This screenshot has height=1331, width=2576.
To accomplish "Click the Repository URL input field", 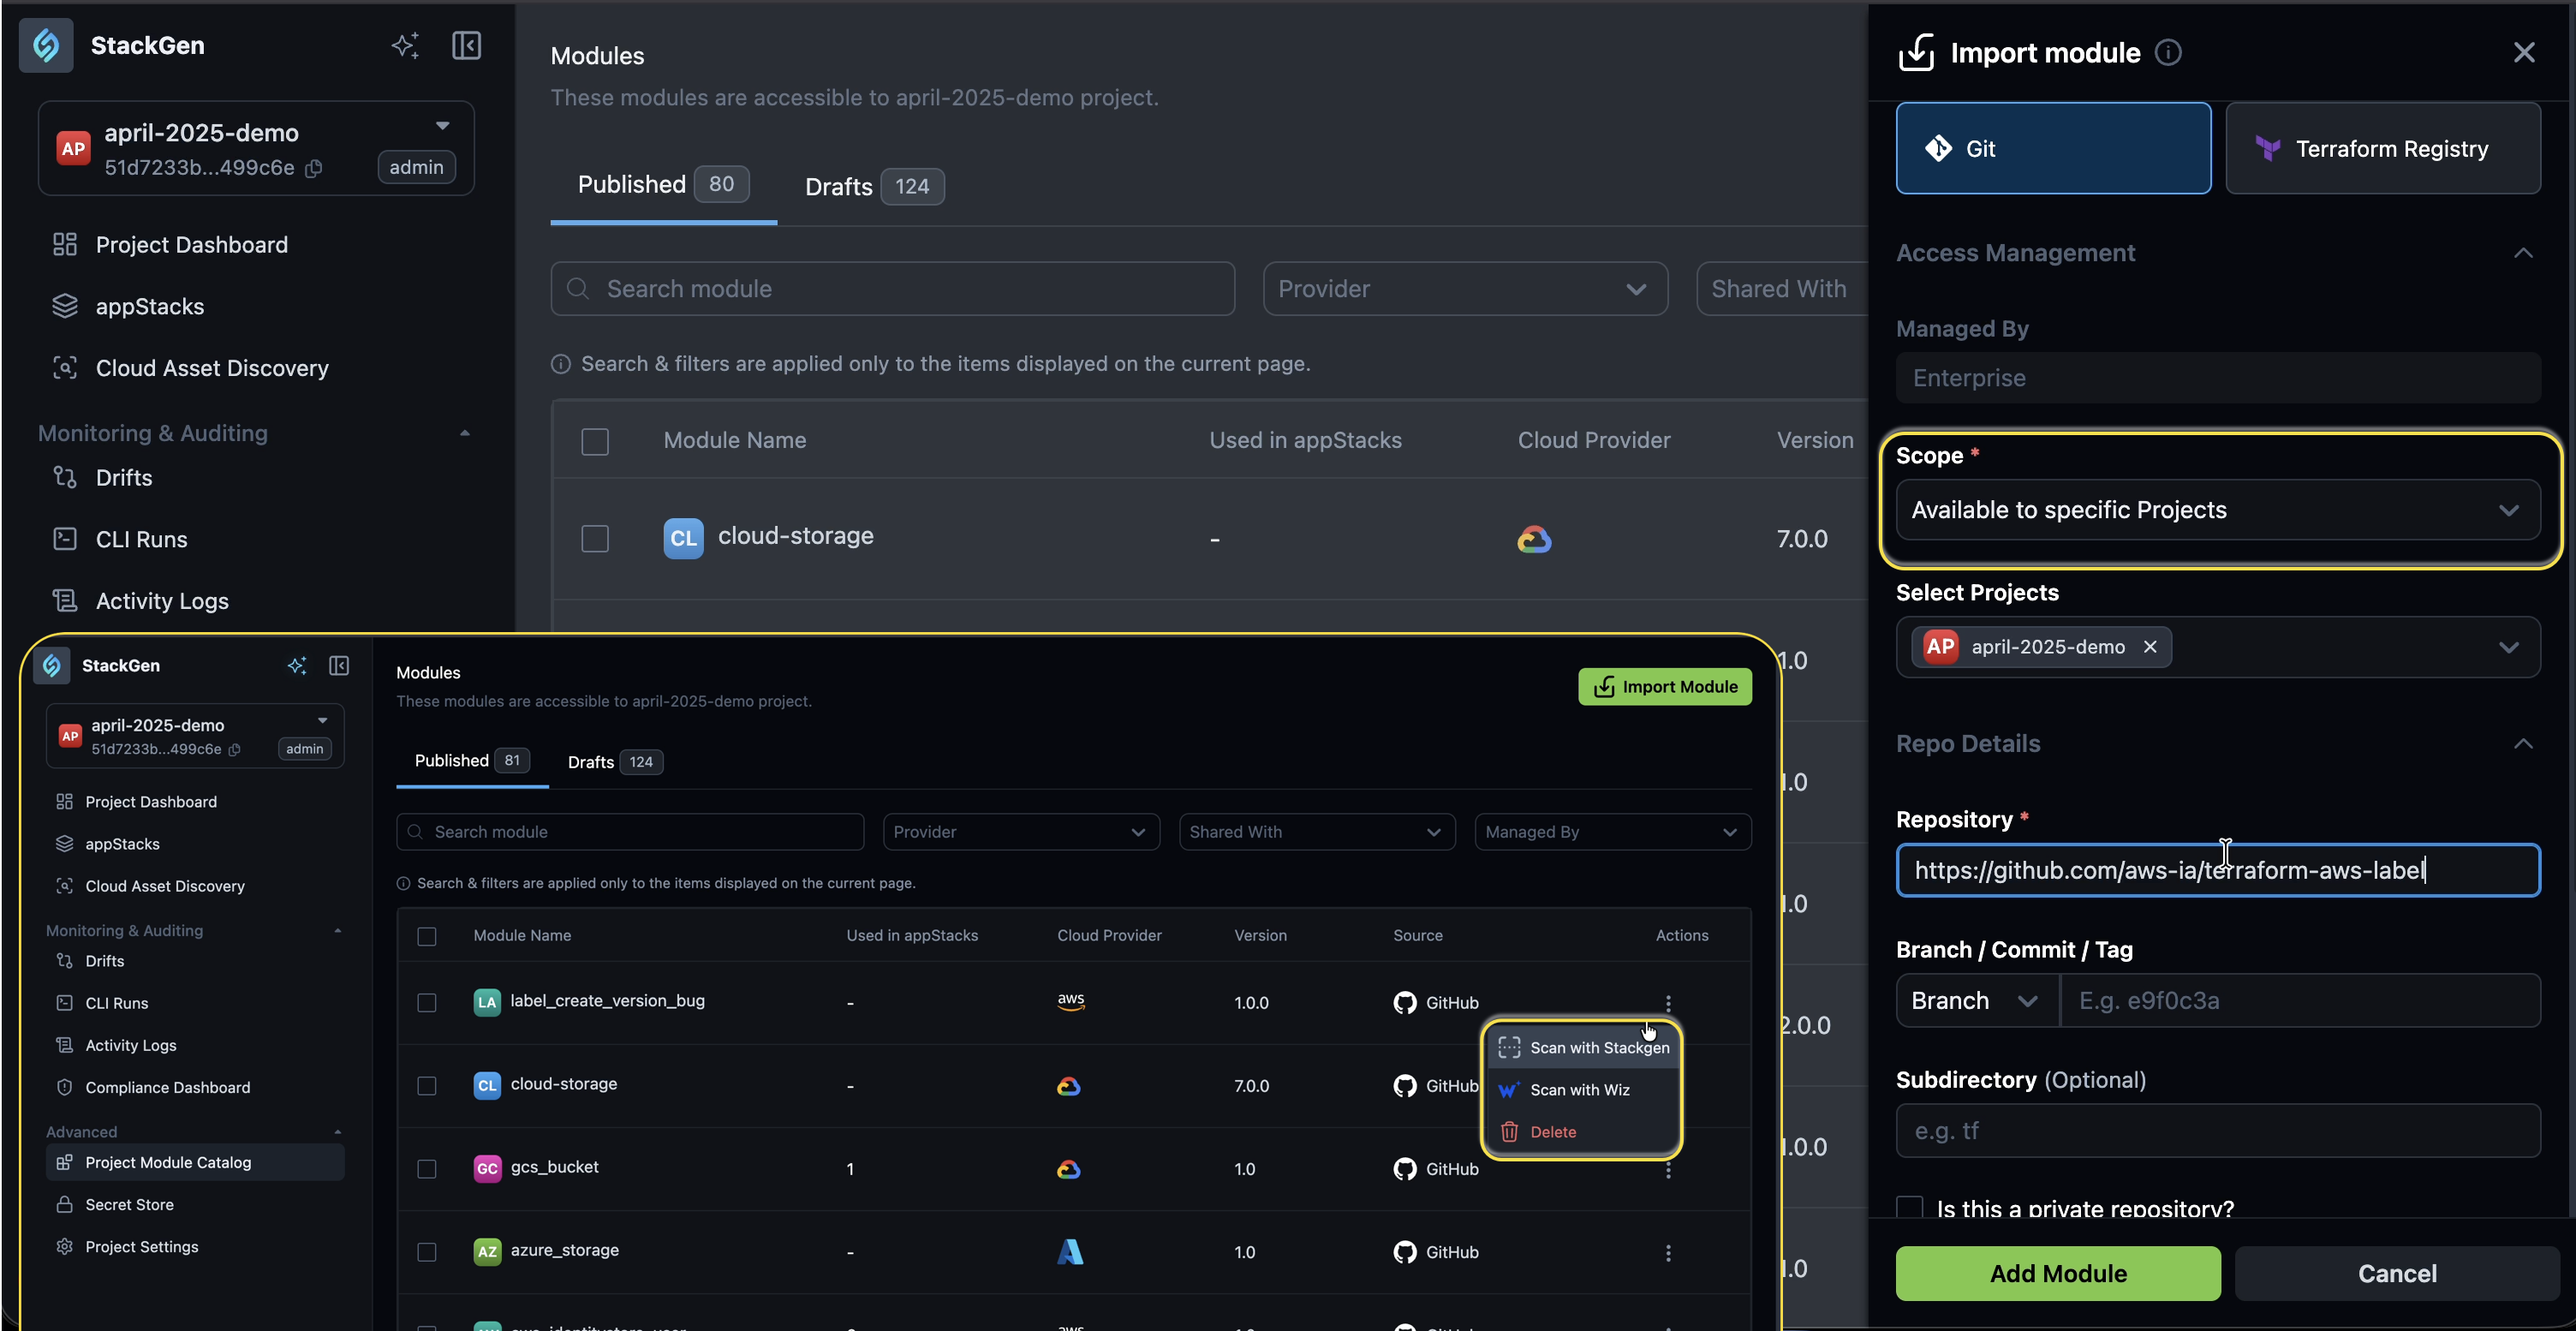I will pyautogui.click(x=2218, y=870).
